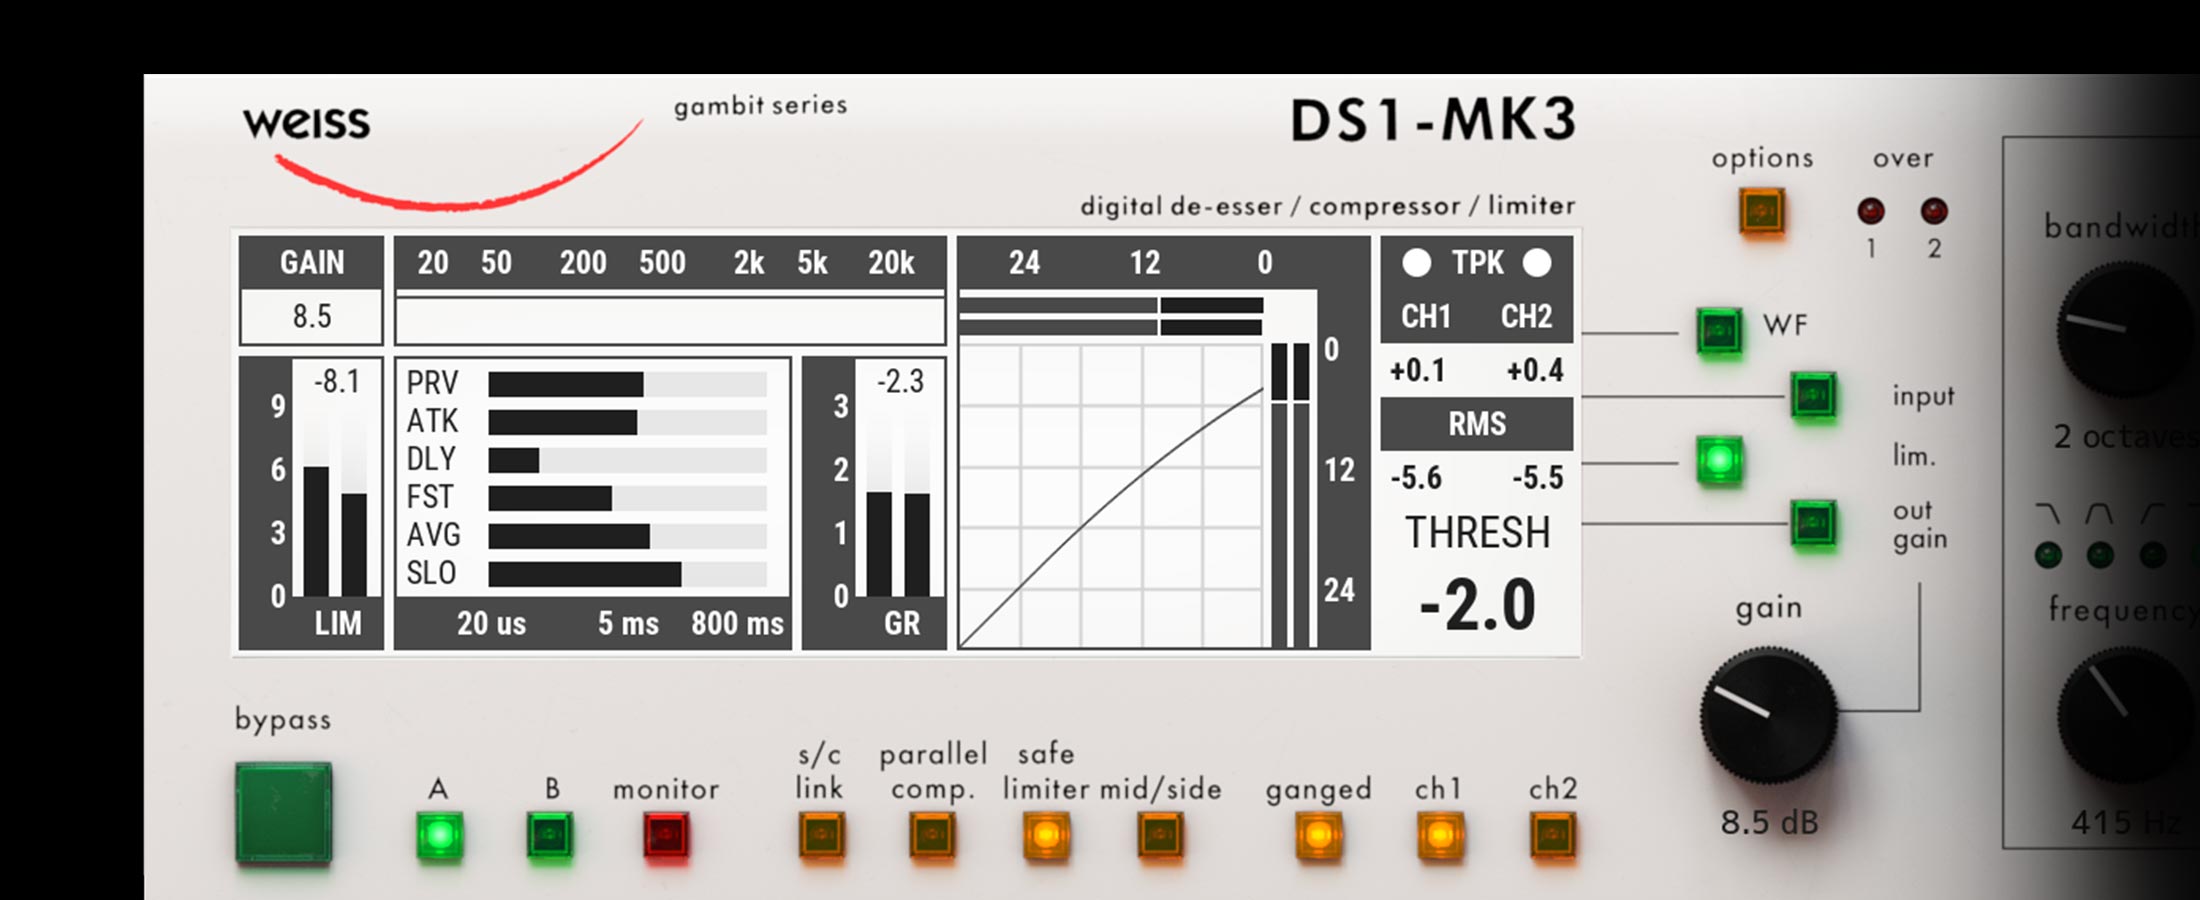Click the over LED for channel 1
The image size is (2200, 900).
[x=1871, y=211]
